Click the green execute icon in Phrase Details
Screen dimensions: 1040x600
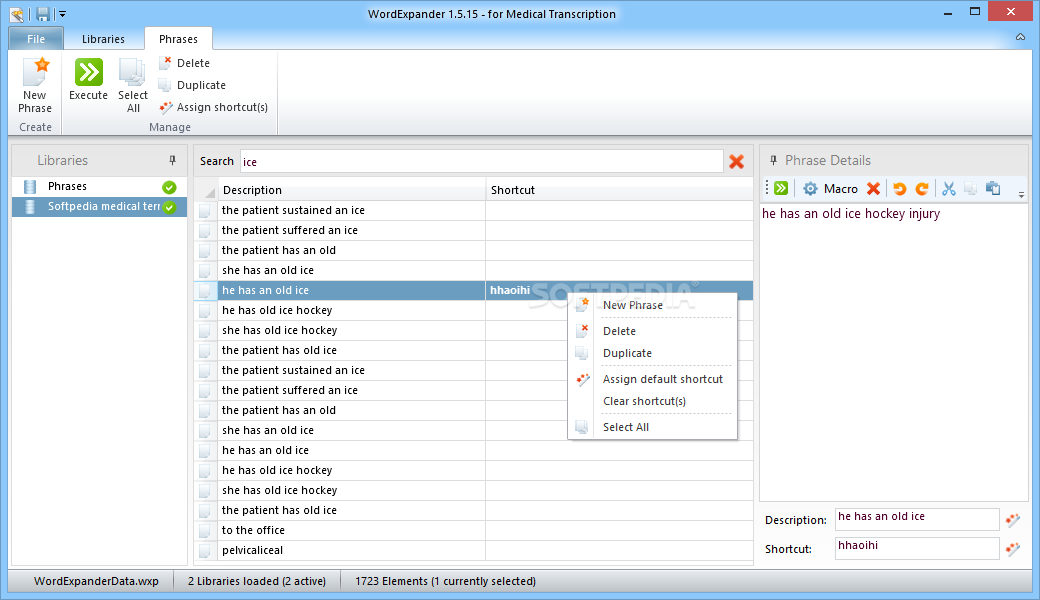click(x=781, y=188)
